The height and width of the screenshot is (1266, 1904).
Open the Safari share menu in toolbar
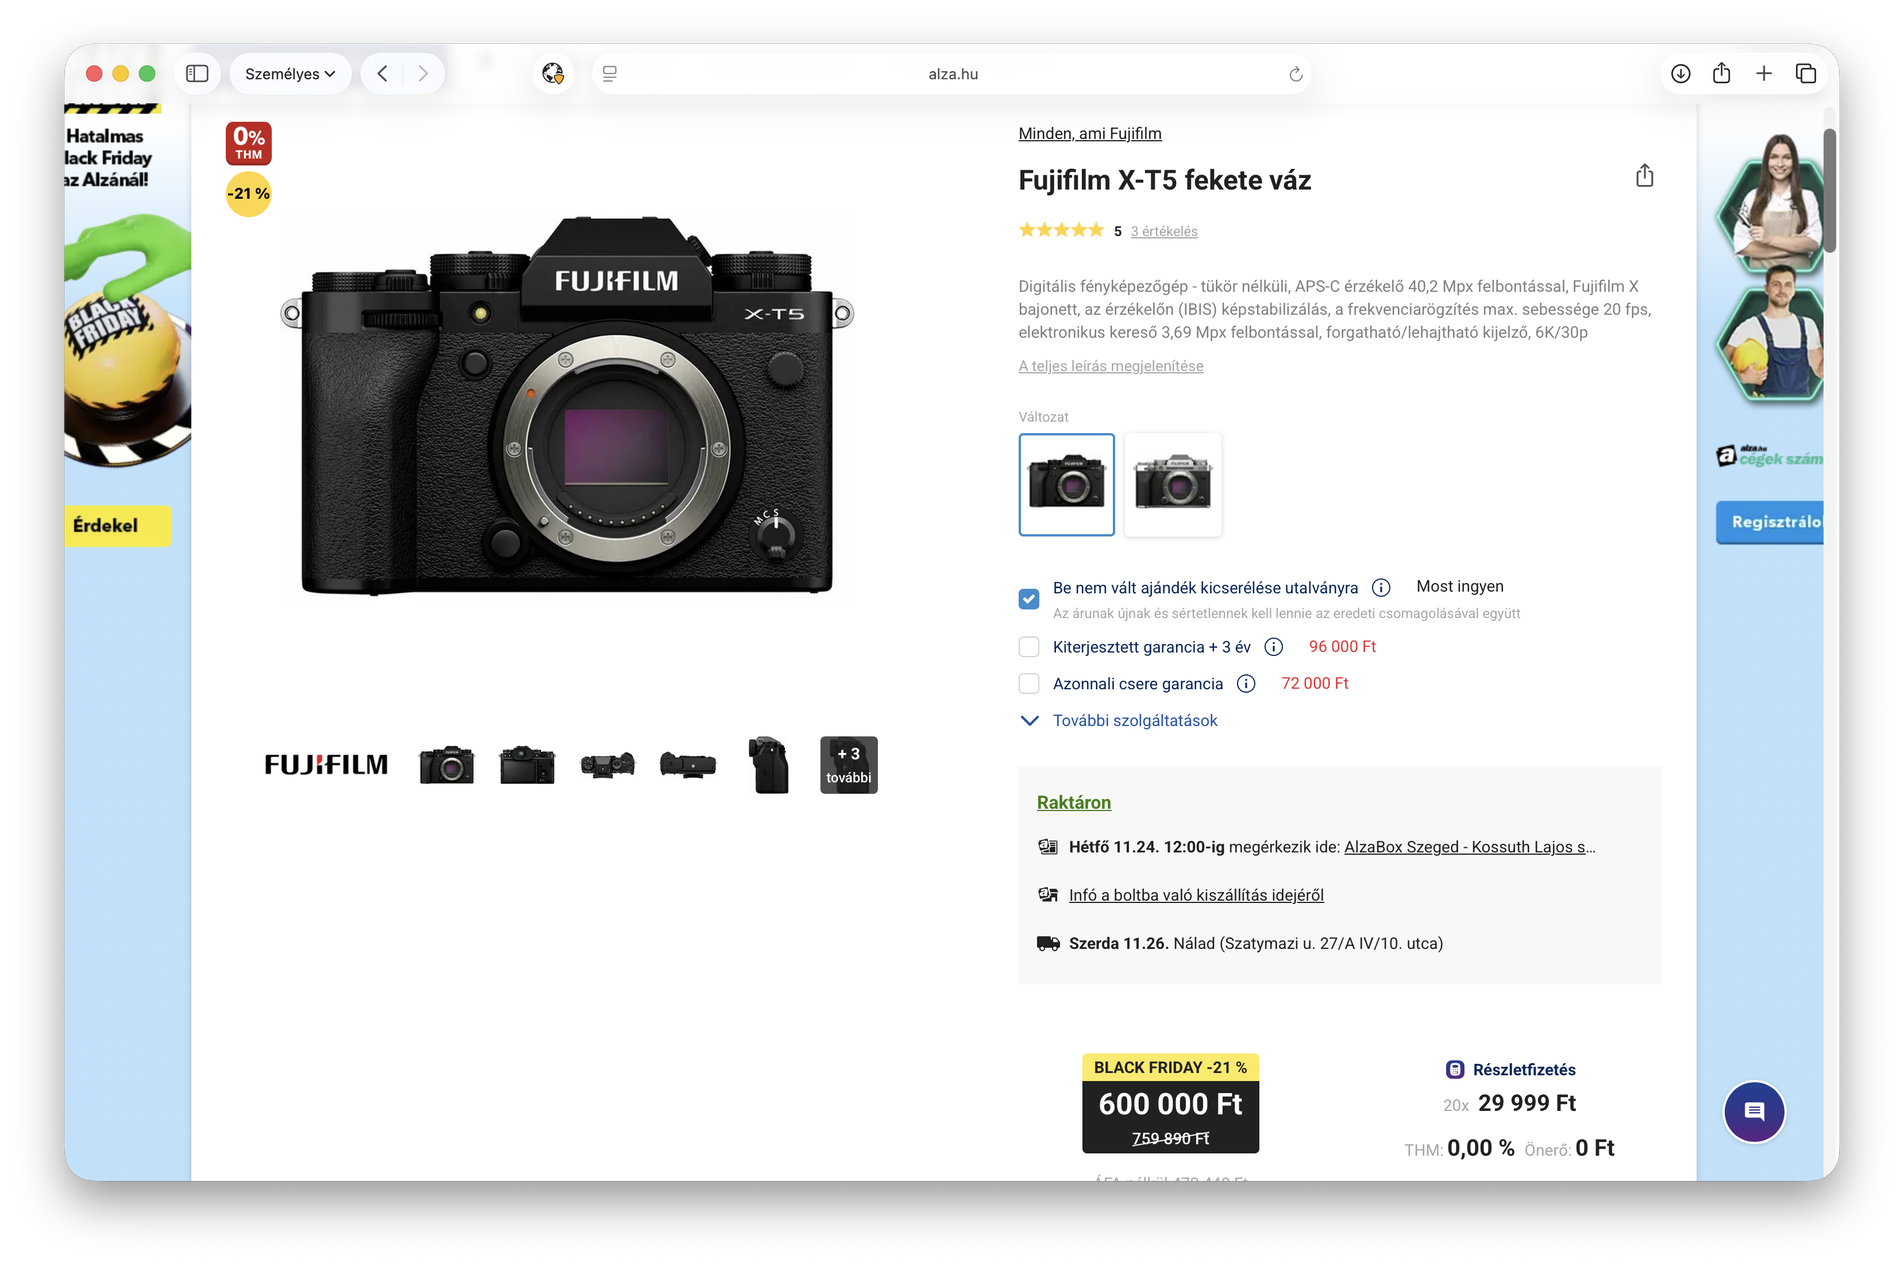[x=1722, y=73]
